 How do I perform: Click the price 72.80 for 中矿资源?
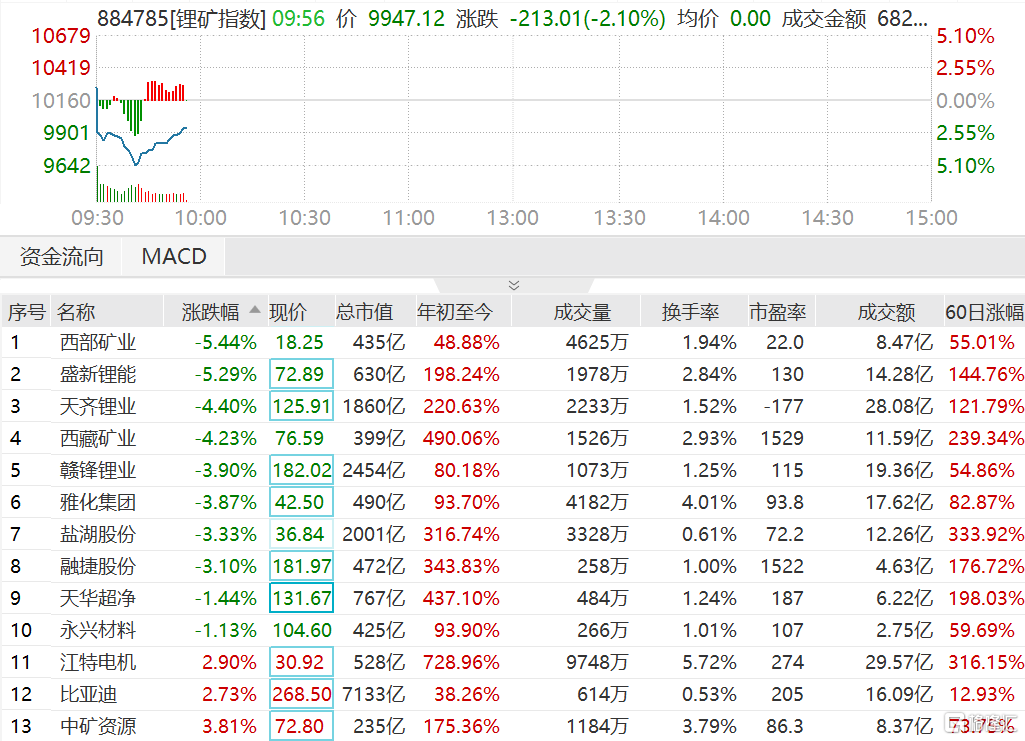(x=301, y=727)
